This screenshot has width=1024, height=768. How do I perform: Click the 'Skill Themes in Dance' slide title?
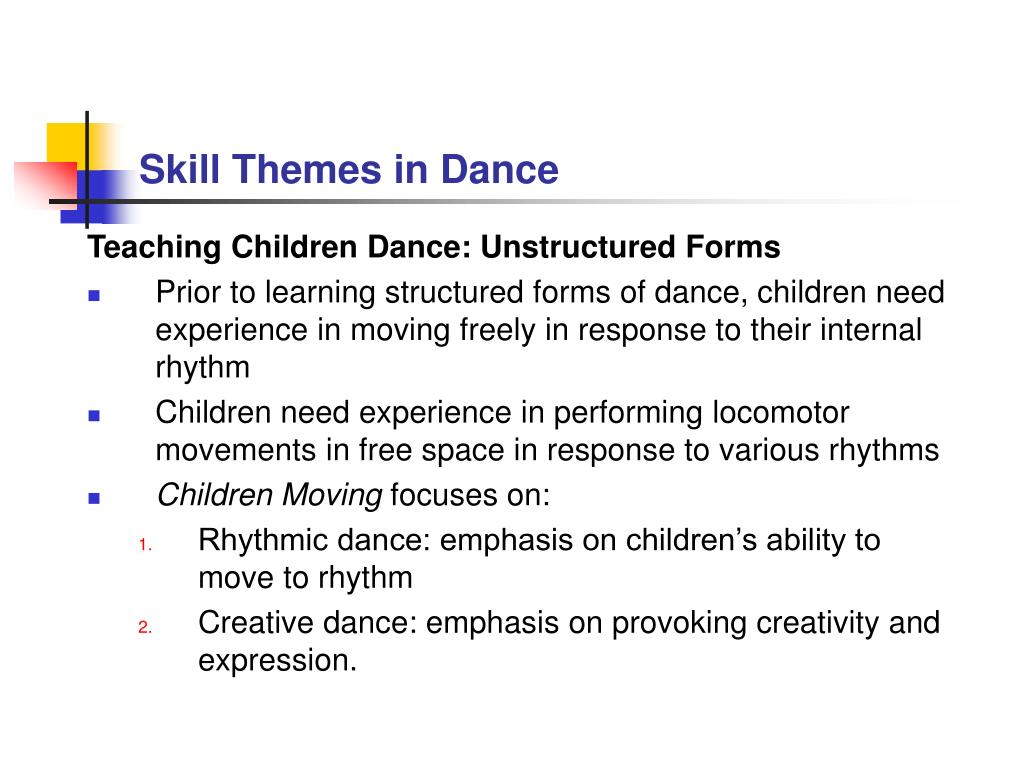[x=349, y=170]
